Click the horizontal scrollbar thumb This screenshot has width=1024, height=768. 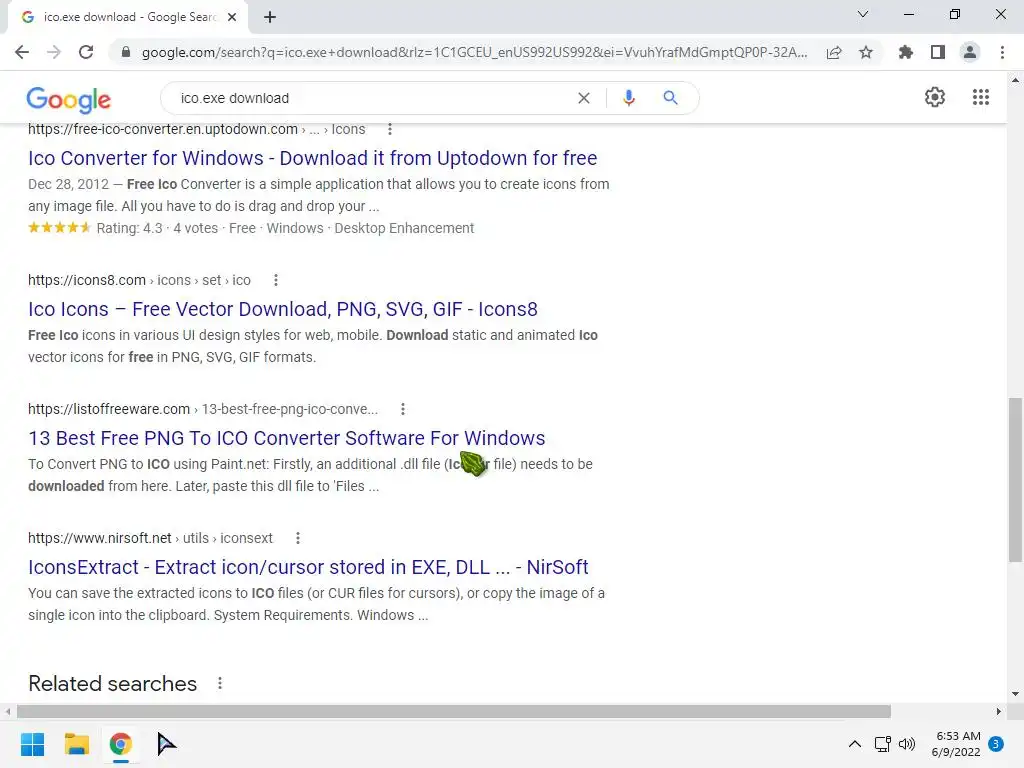454,711
